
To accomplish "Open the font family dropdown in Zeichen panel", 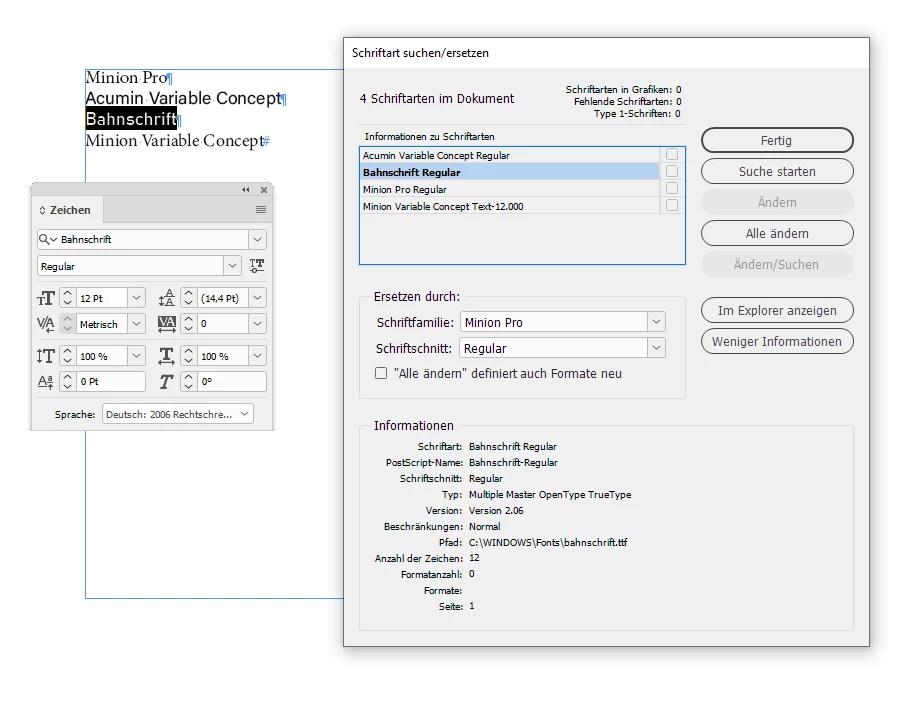I will tap(257, 239).
